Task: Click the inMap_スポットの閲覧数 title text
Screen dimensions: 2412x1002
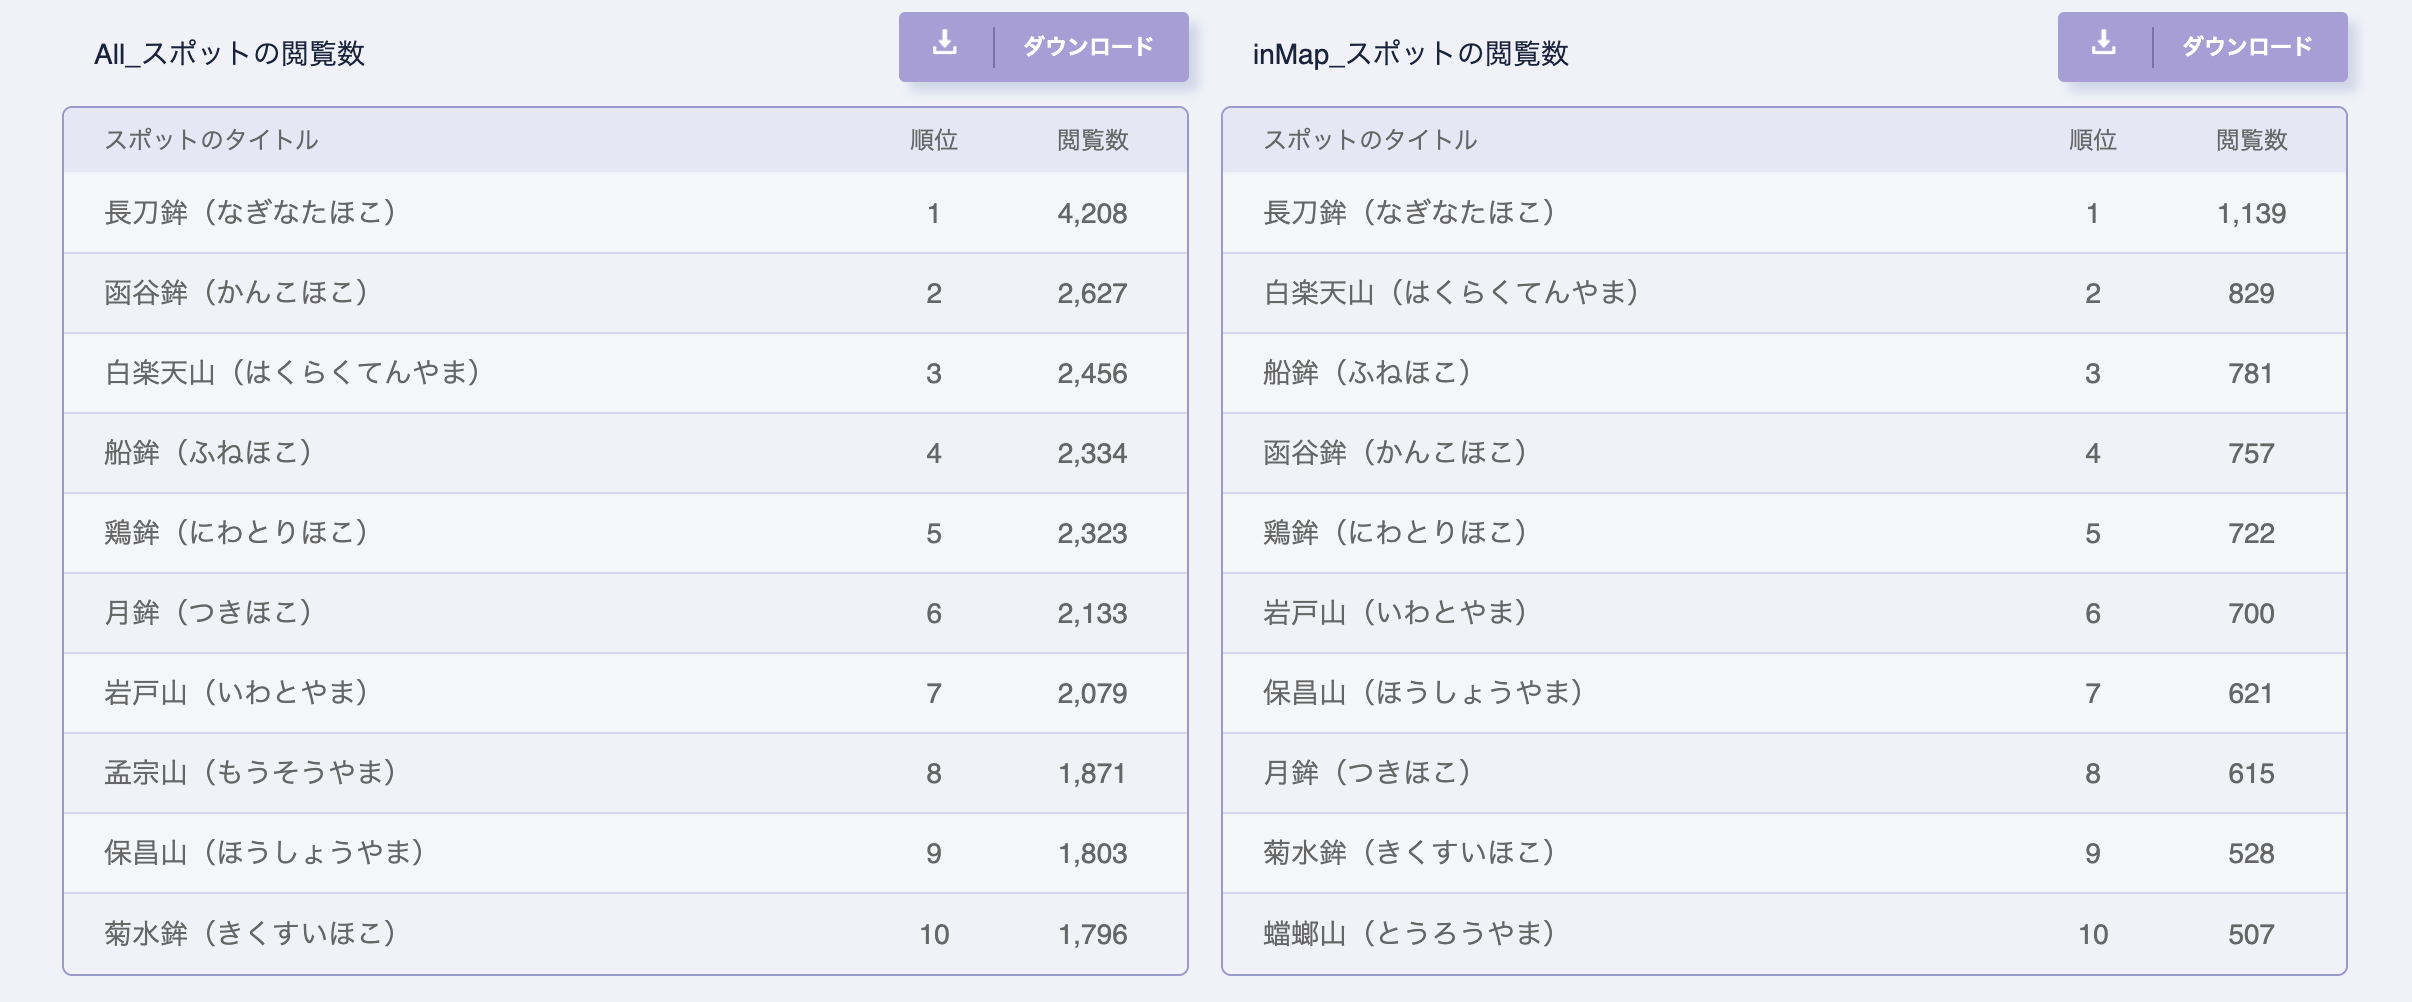Action: [x=1410, y=54]
